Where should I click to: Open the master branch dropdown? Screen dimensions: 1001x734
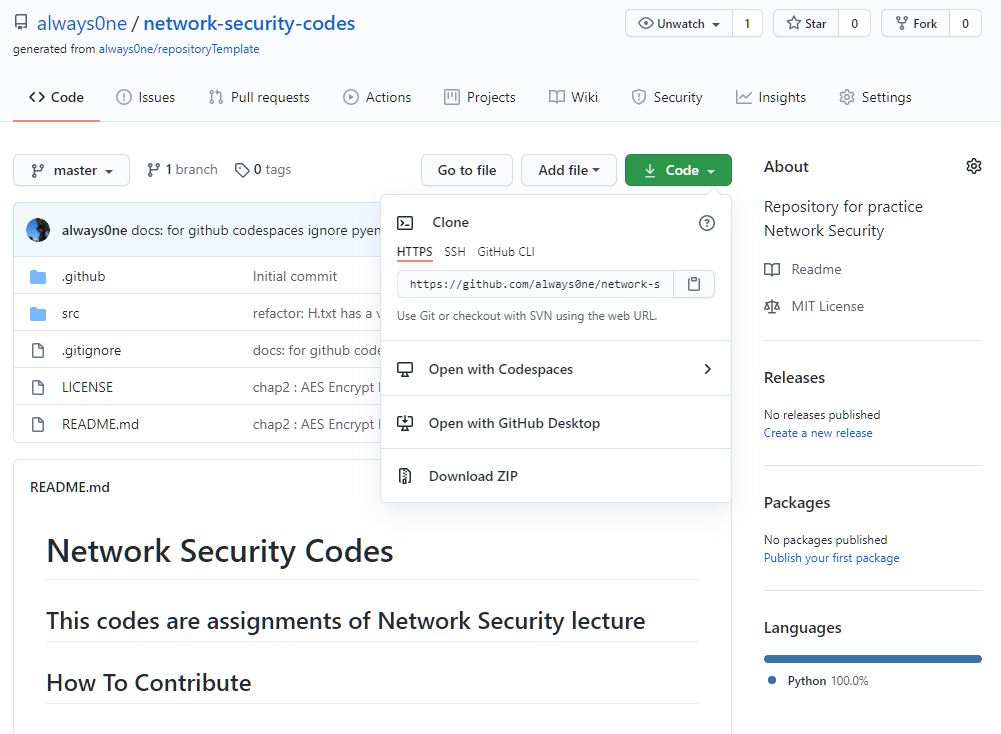coord(71,170)
